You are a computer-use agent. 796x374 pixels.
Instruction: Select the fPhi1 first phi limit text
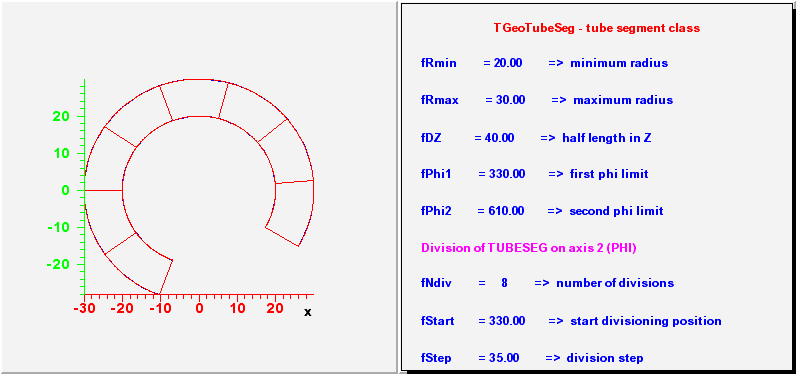[x=535, y=174]
